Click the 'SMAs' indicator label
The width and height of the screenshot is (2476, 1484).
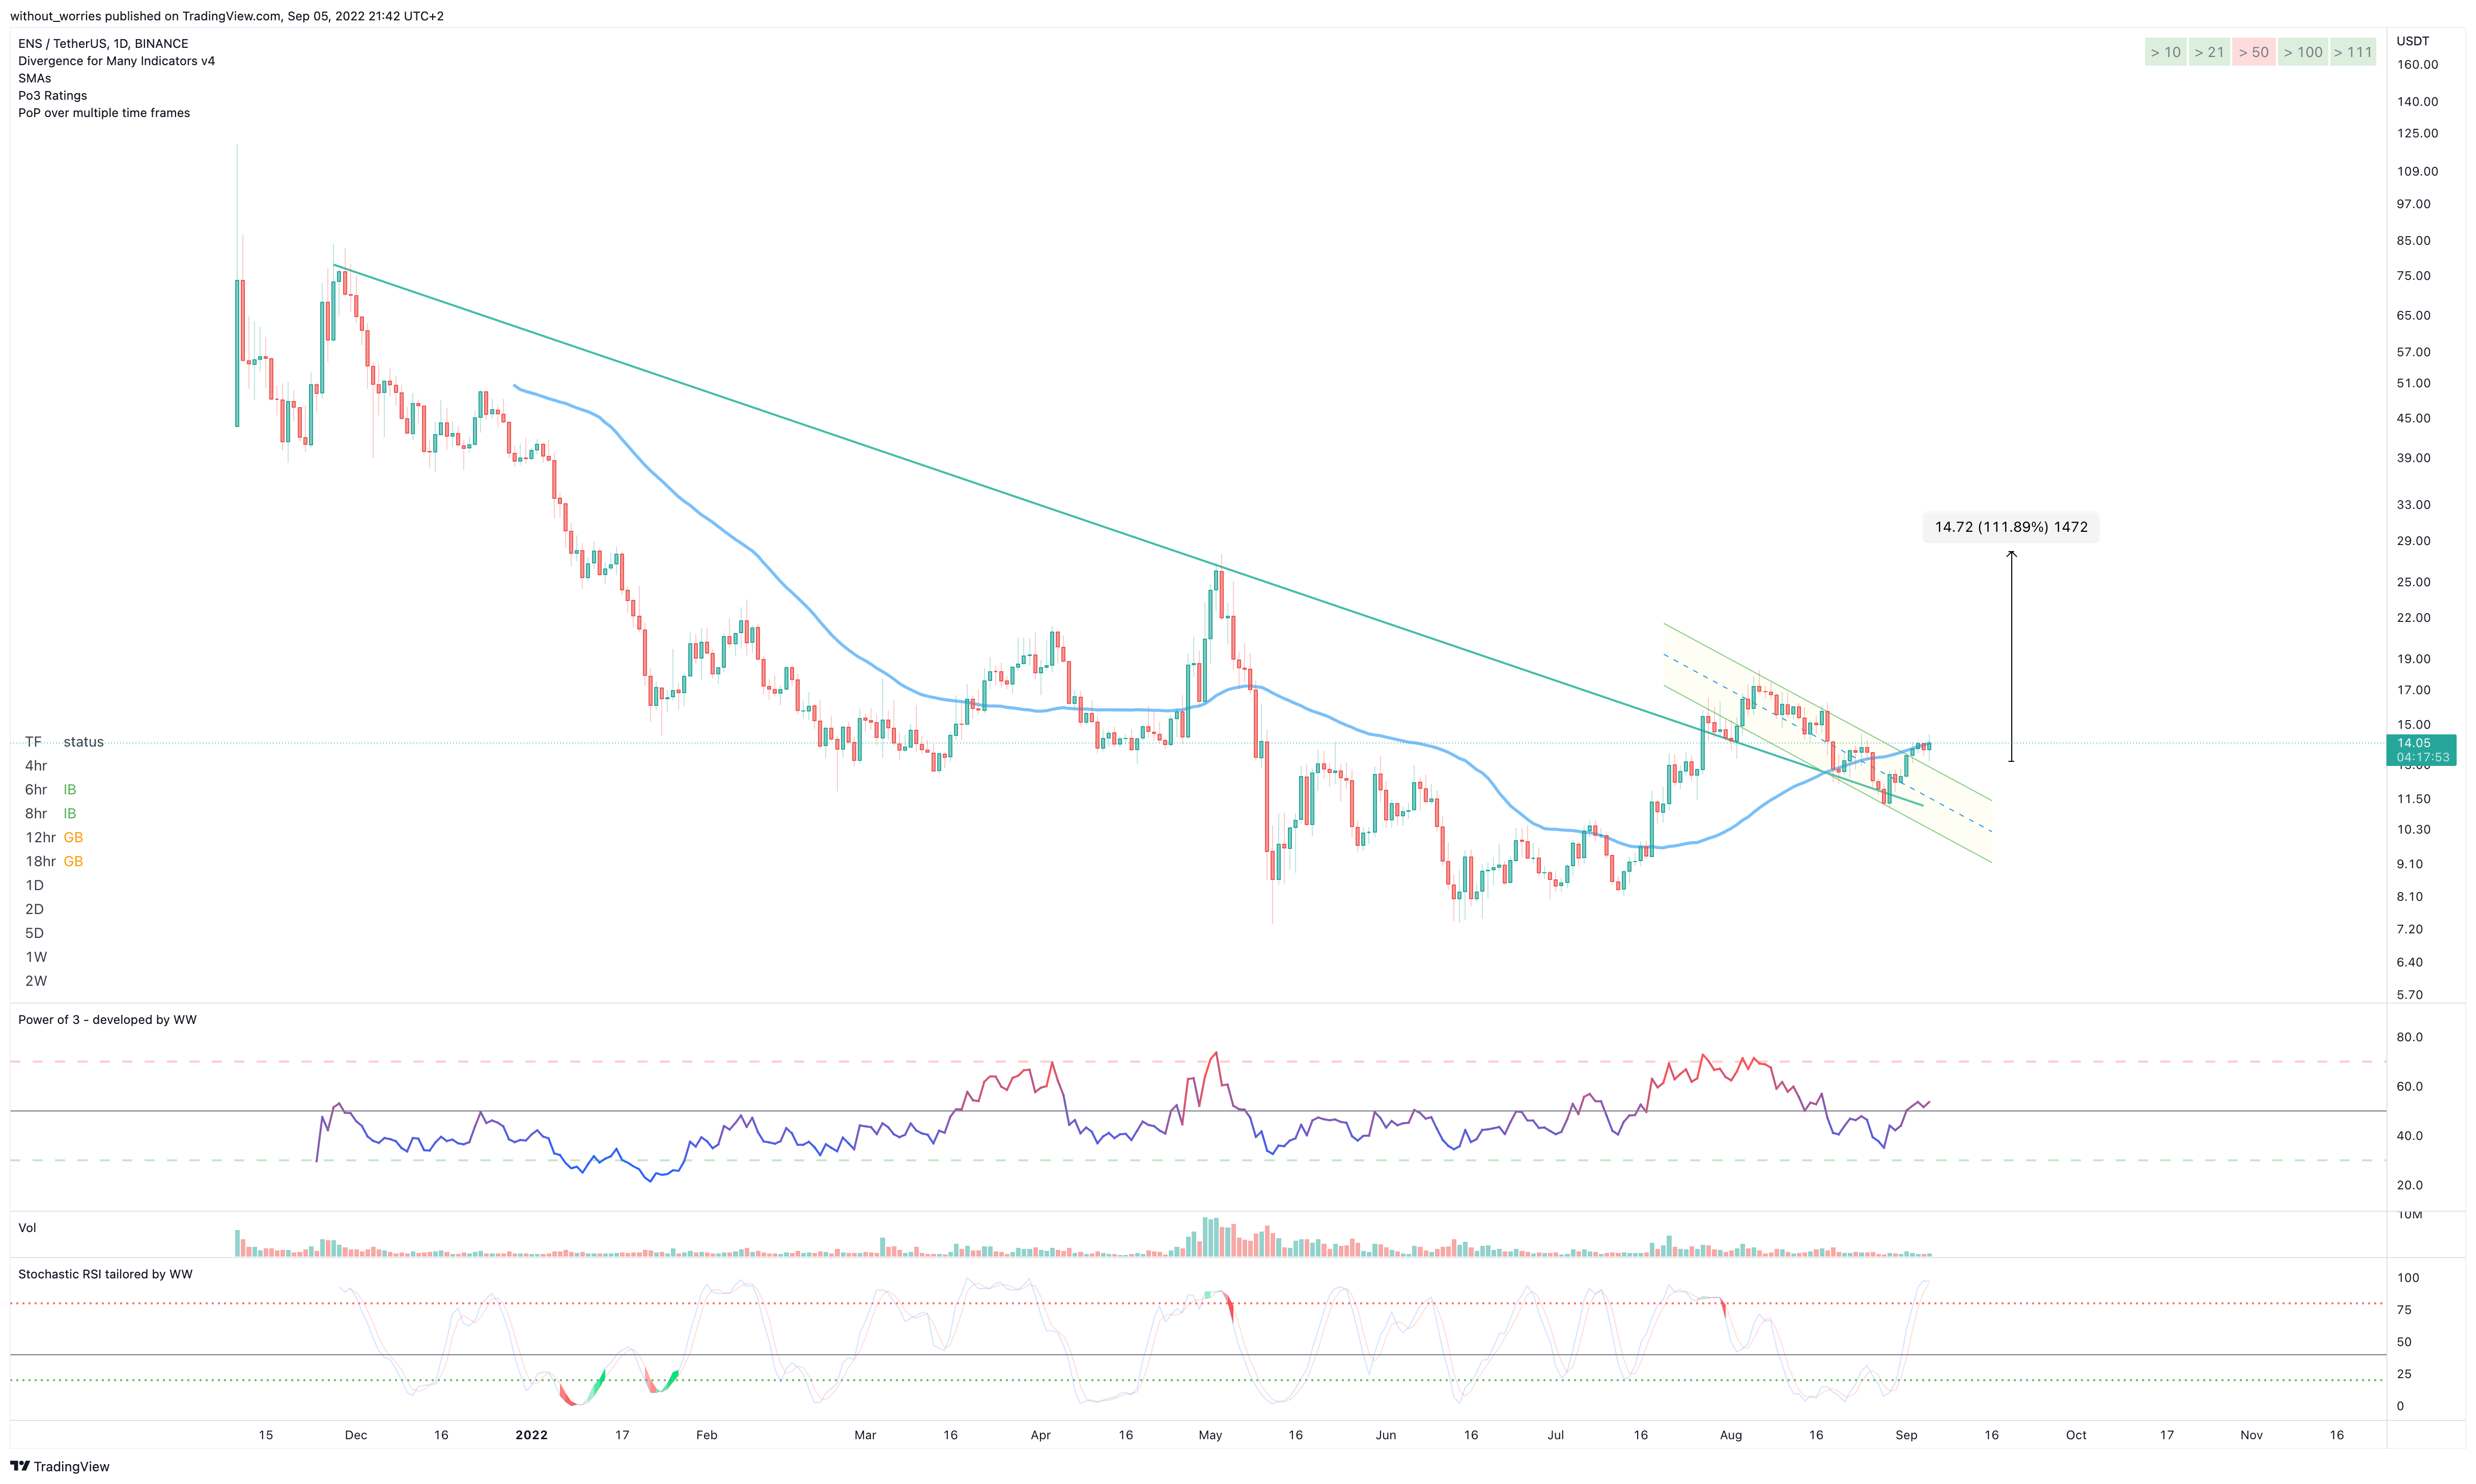34,78
